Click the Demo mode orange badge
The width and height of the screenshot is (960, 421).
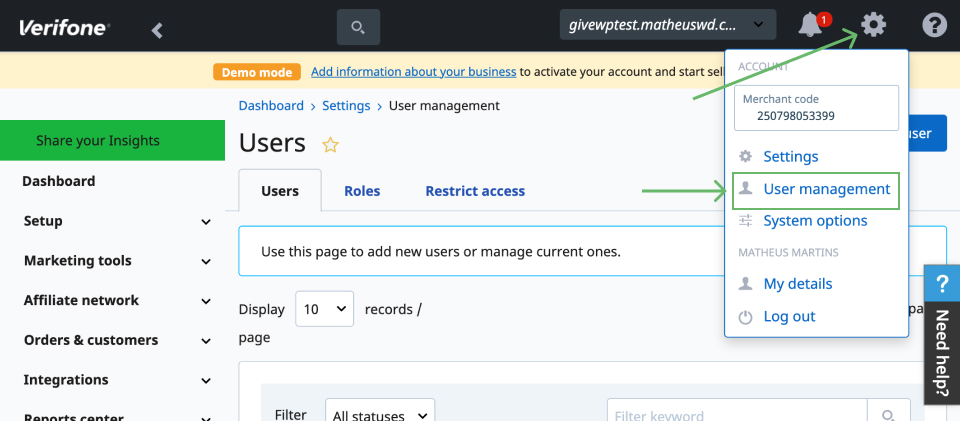[257, 72]
